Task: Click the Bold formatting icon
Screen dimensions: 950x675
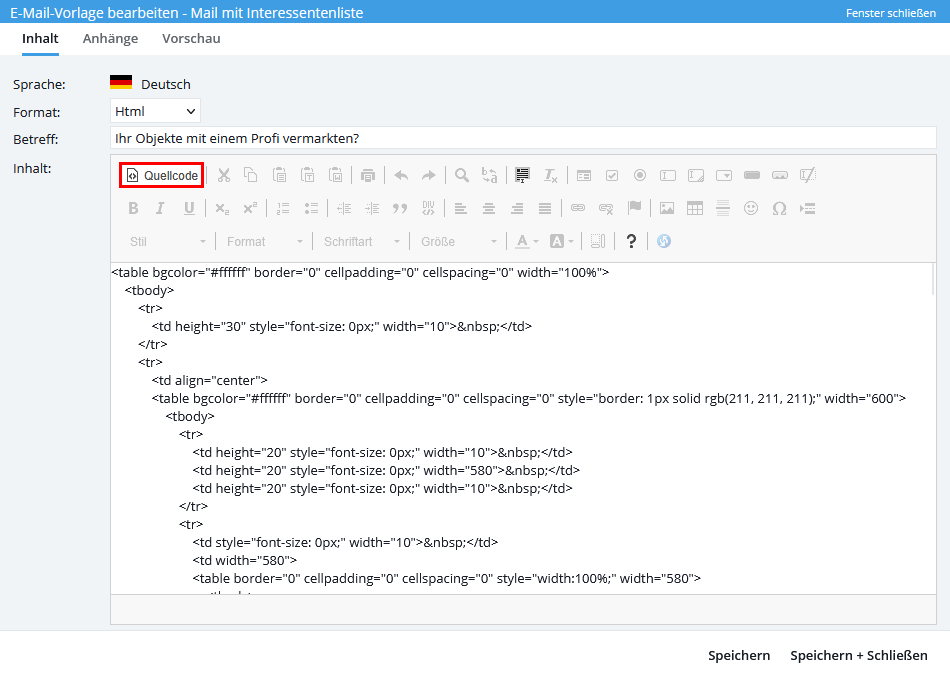Action: coord(133,208)
